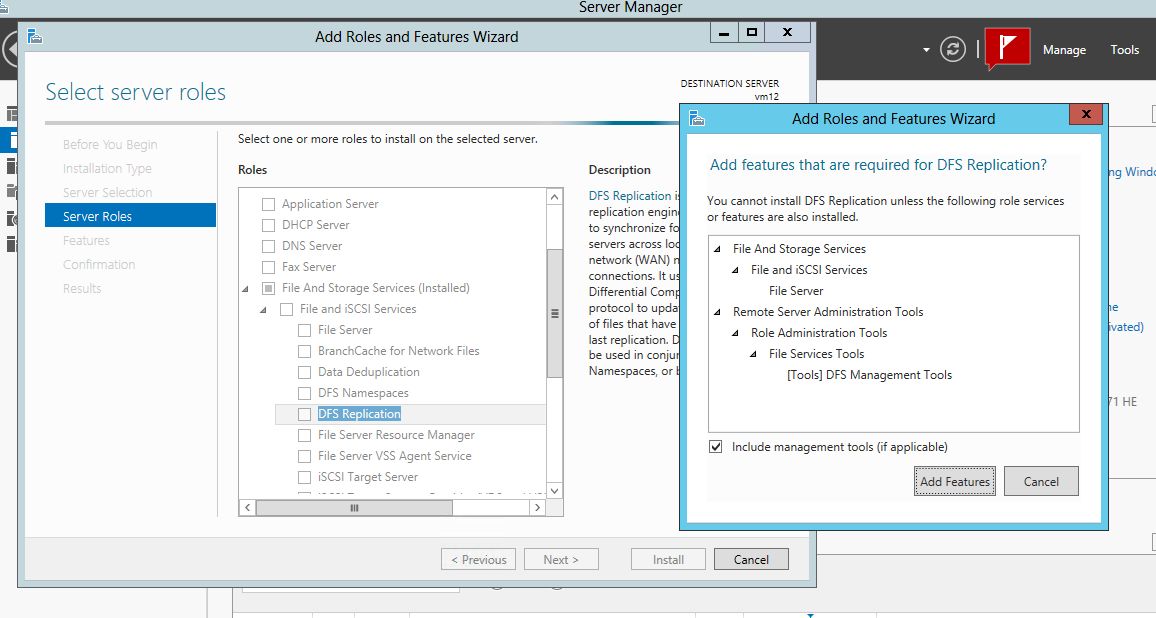Select [Tools] DFS Management Tools entry
Image resolution: width=1156 pixels, height=618 pixels.
[869, 375]
